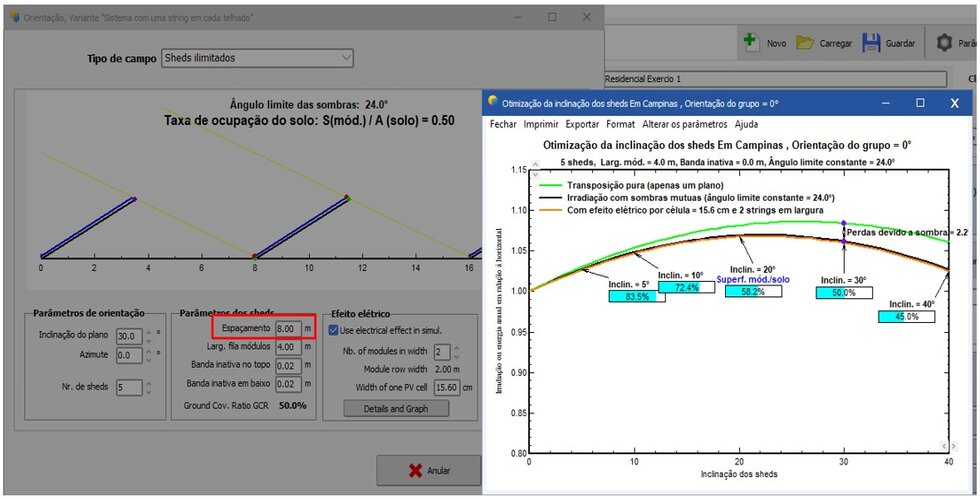Screen dimensions: 980x499
Task: Maximize the optimization graph window
Action: pos(920,102)
